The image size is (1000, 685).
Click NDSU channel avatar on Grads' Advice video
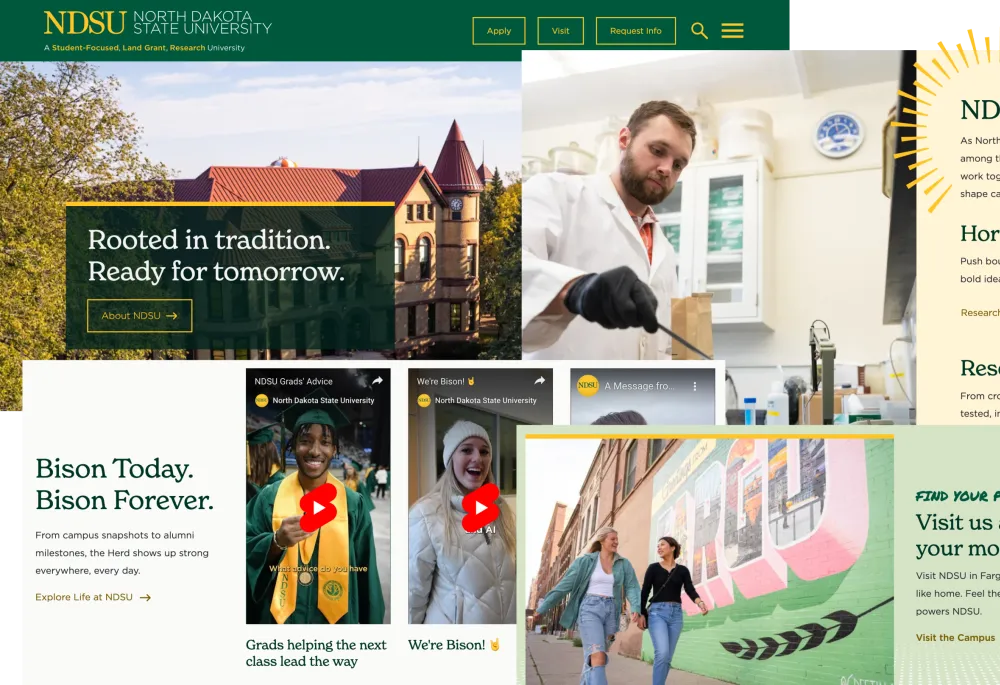click(x=261, y=401)
